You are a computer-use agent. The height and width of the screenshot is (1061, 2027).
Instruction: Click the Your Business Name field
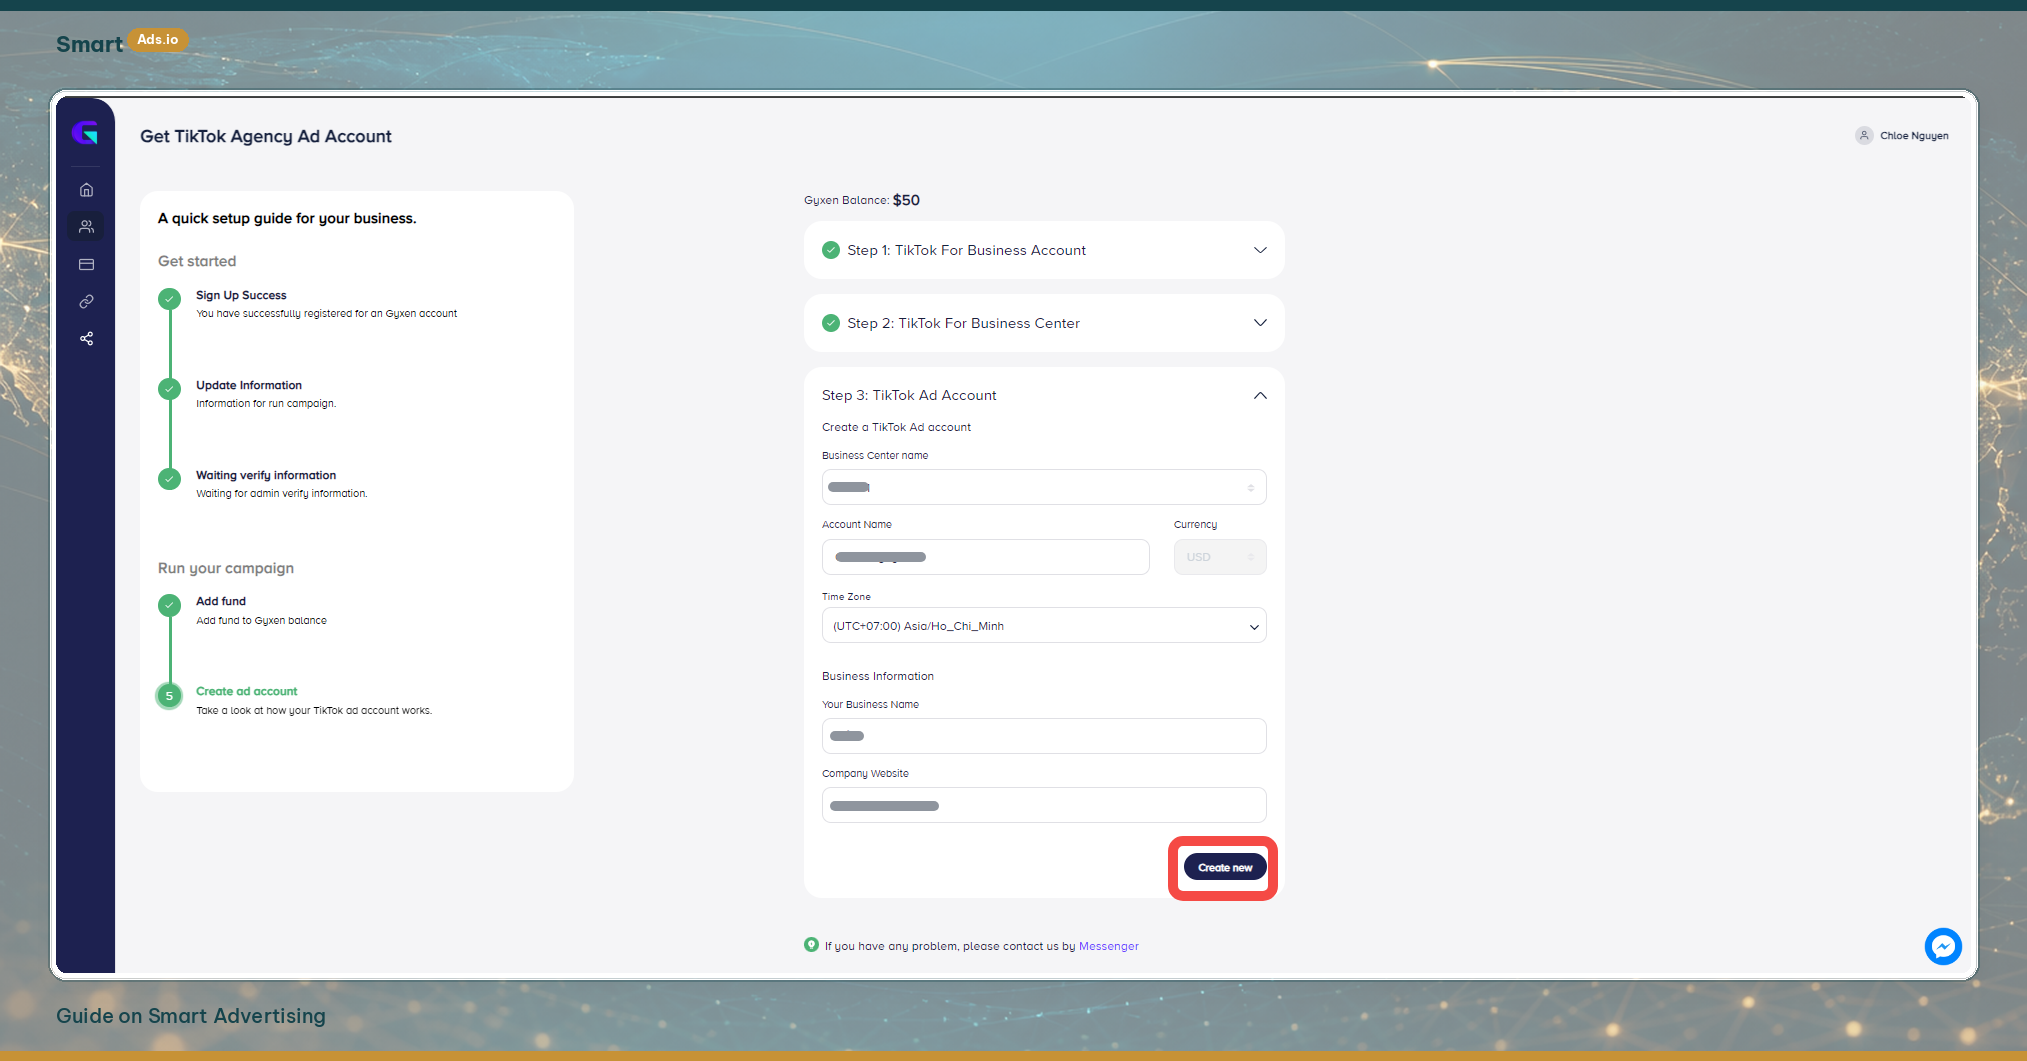tap(1044, 736)
